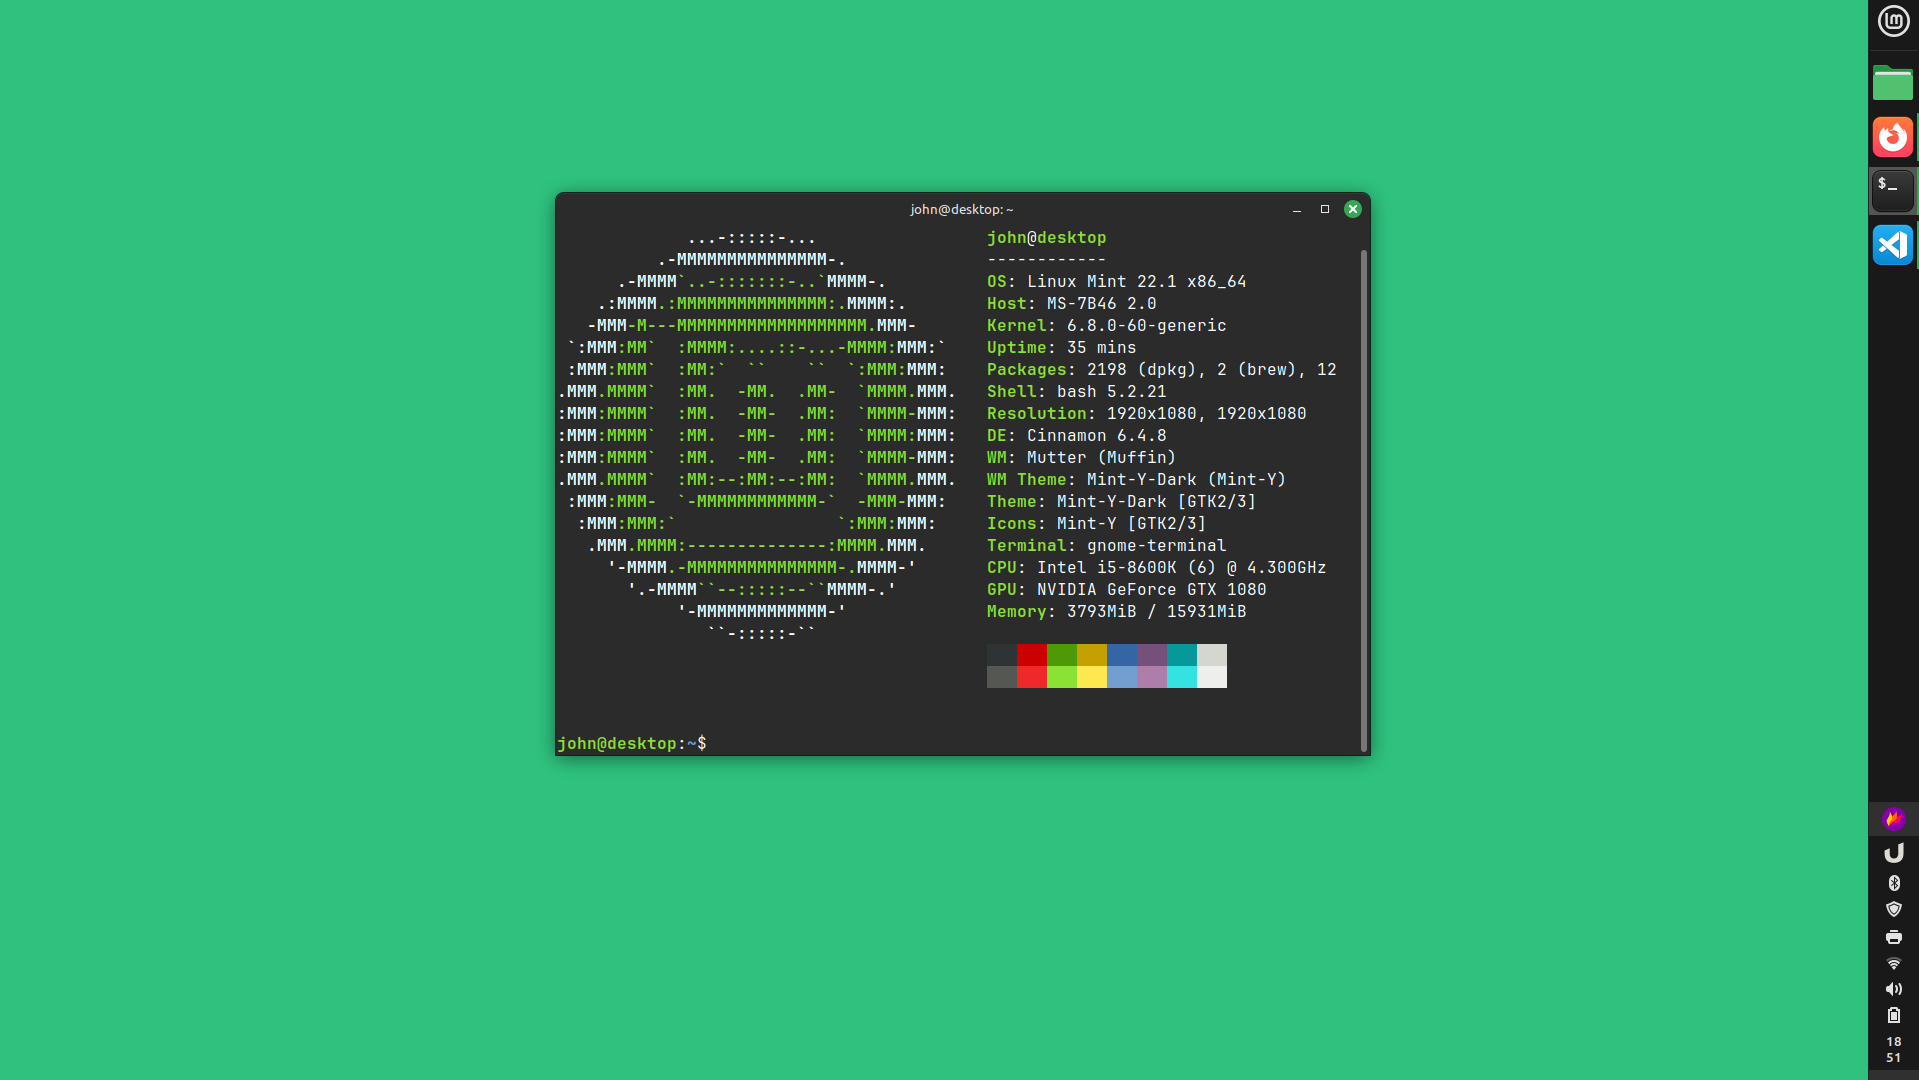This screenshot has width=1919, height=1080.
Task: Click the 'CPU: Intel i5-8600K' line
Action: 1157,567
